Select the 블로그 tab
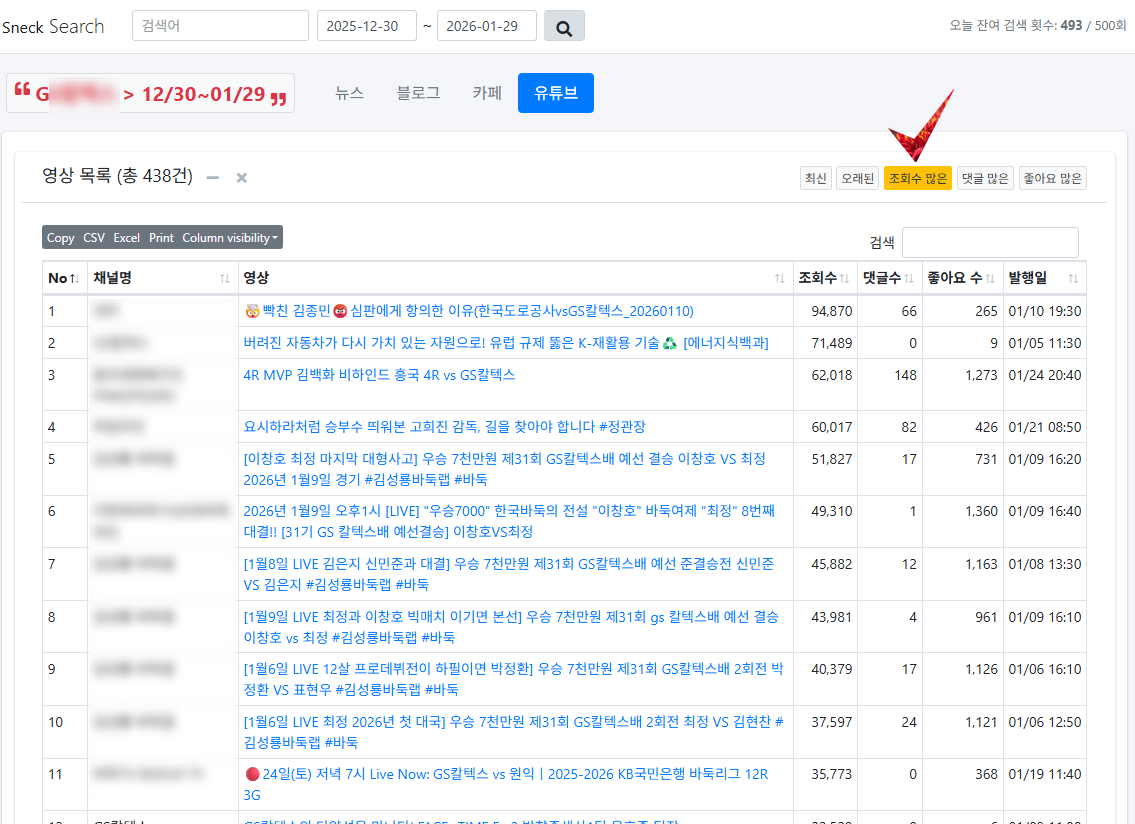The image size is (1135, 824). tap(417, 91)
